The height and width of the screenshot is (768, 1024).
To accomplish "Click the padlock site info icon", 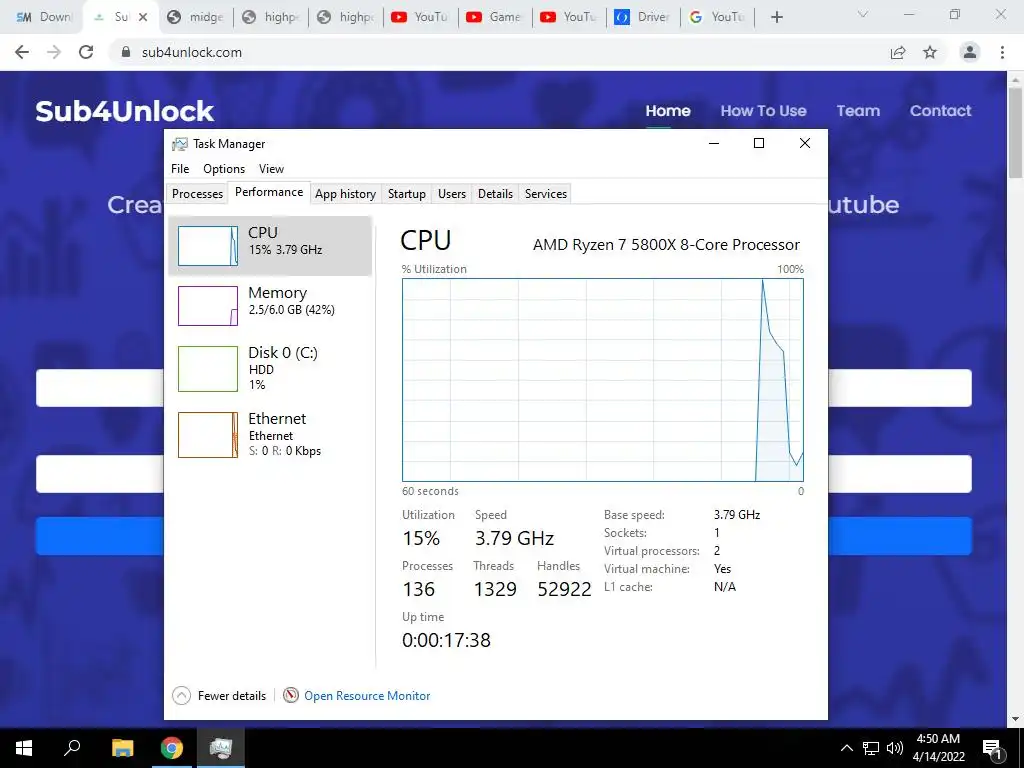I will [126, 52].
